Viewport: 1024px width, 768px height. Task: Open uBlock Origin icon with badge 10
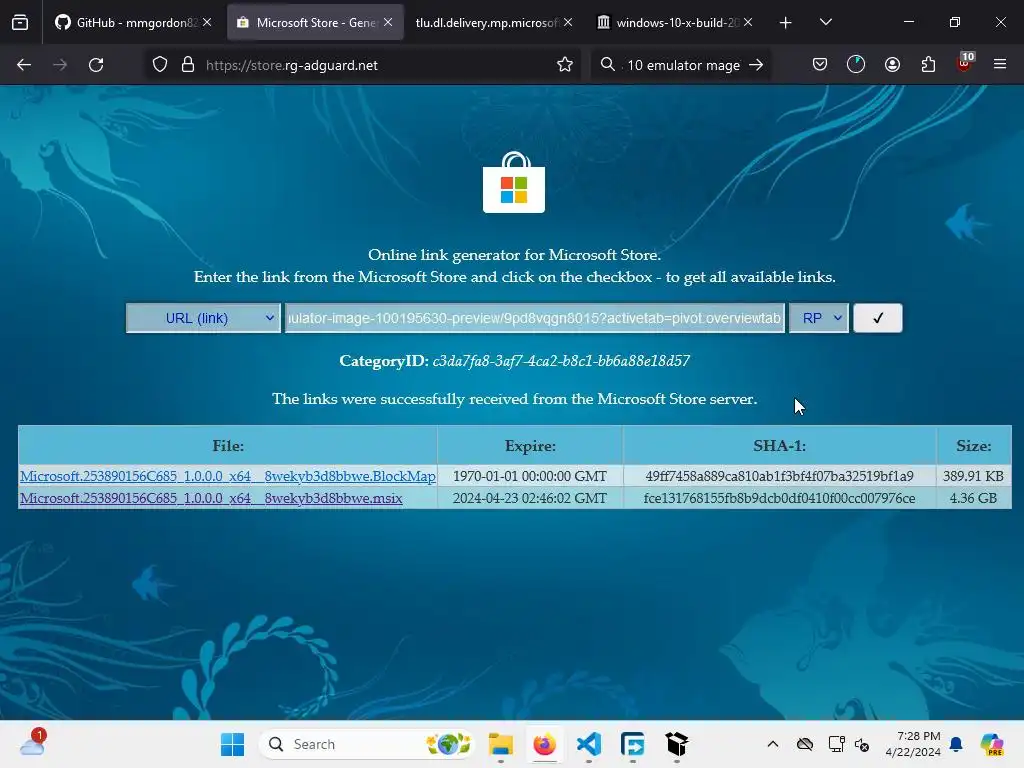[x=965, y=63]
